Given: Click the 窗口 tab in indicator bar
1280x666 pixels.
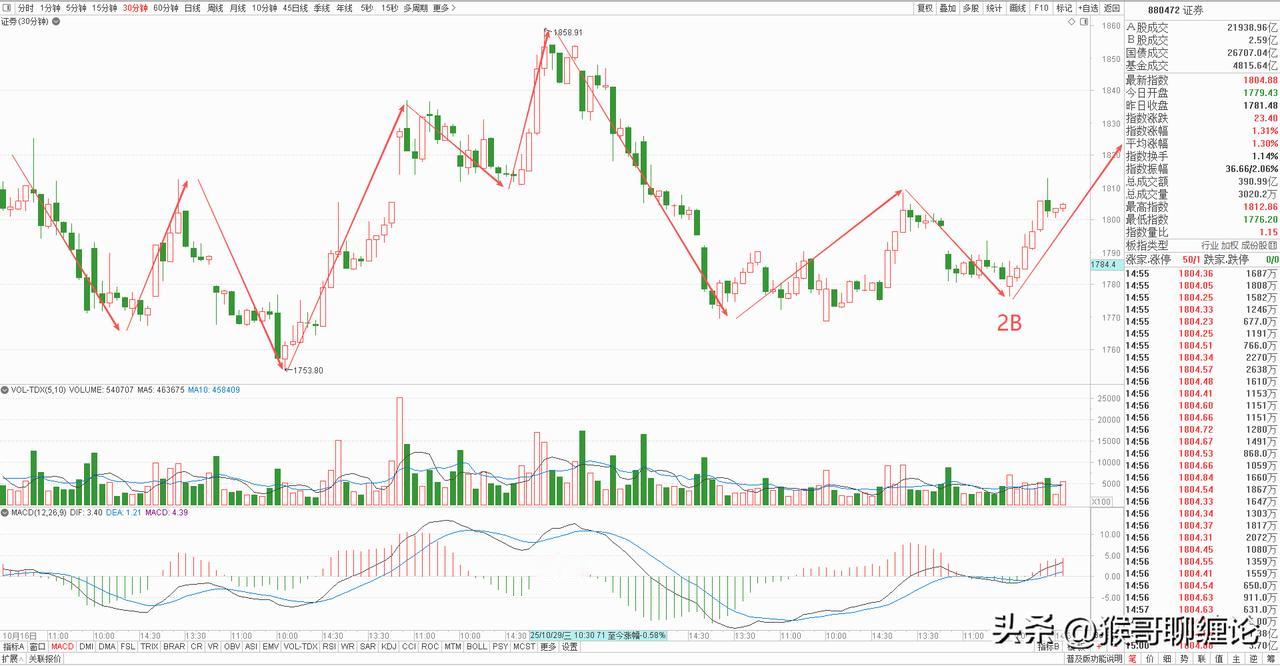Looking at the screenshot, I should pyautogui.click(x=37, y=646).
